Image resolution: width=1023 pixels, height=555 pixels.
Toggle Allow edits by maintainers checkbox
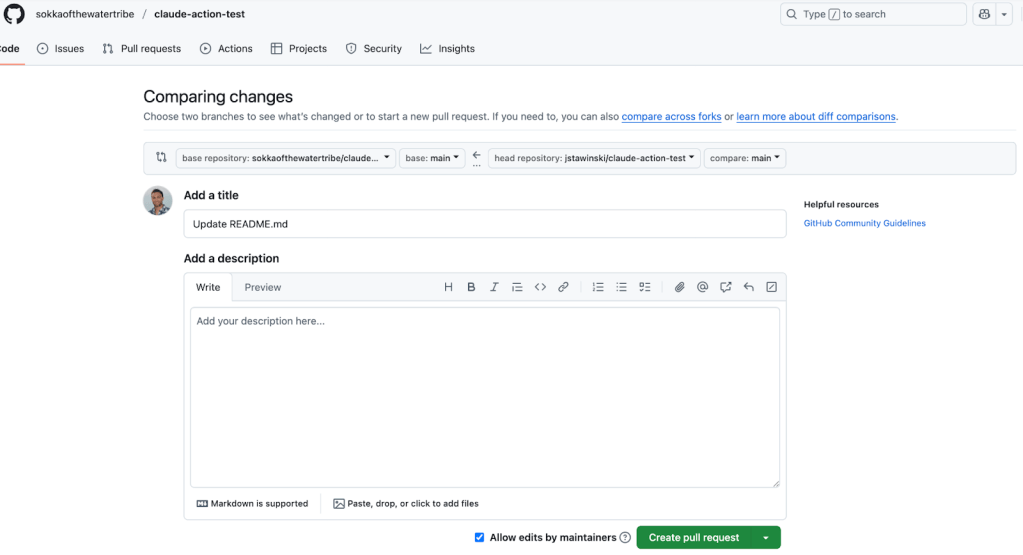(x=480, y=537)
